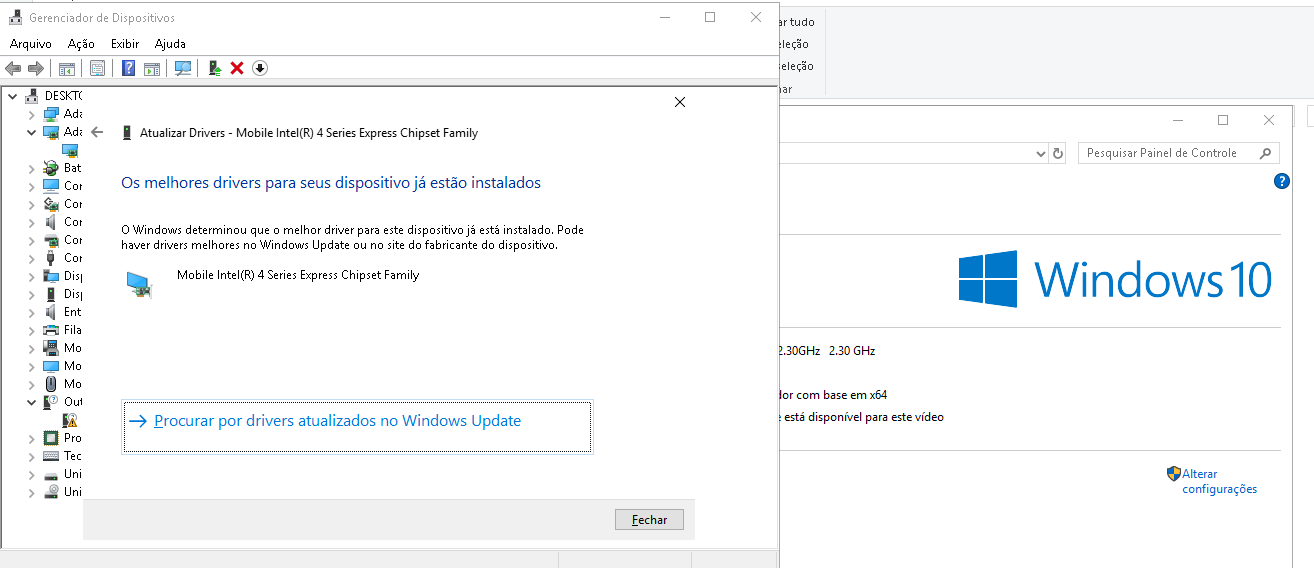Click the show/hide console tree icon

67,68
